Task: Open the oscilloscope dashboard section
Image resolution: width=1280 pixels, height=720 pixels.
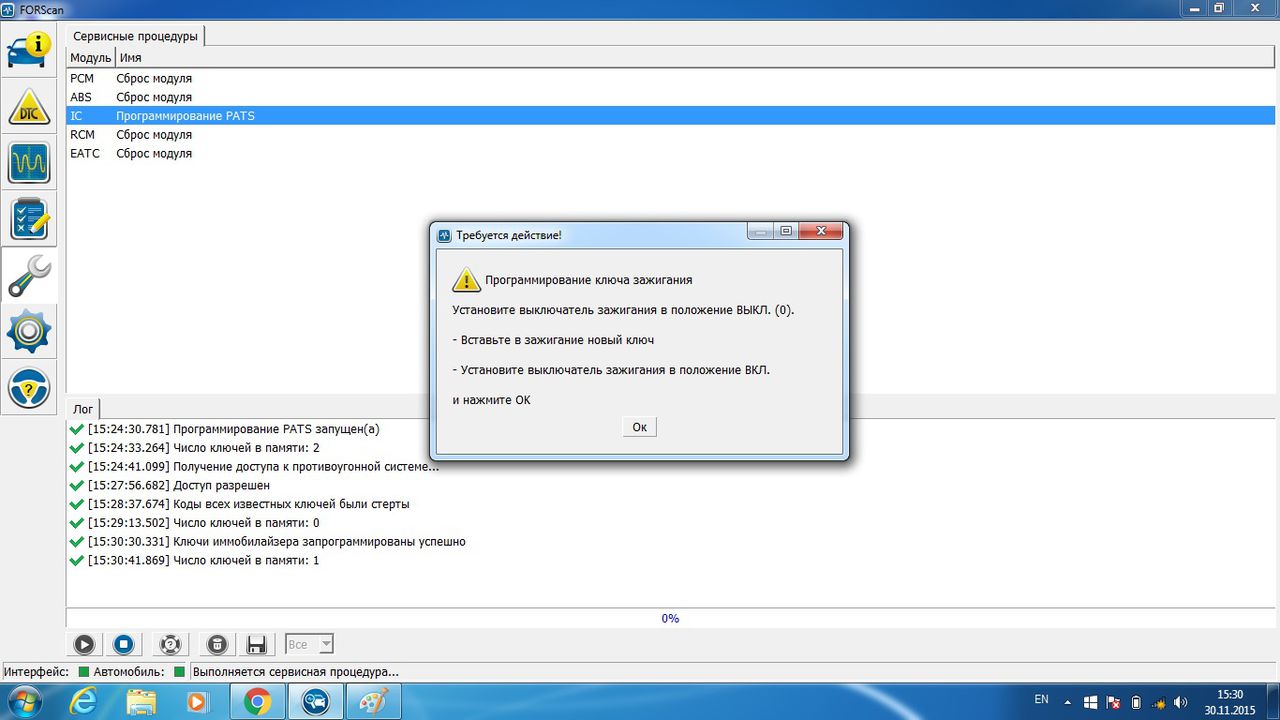Action: pos(29,162)
